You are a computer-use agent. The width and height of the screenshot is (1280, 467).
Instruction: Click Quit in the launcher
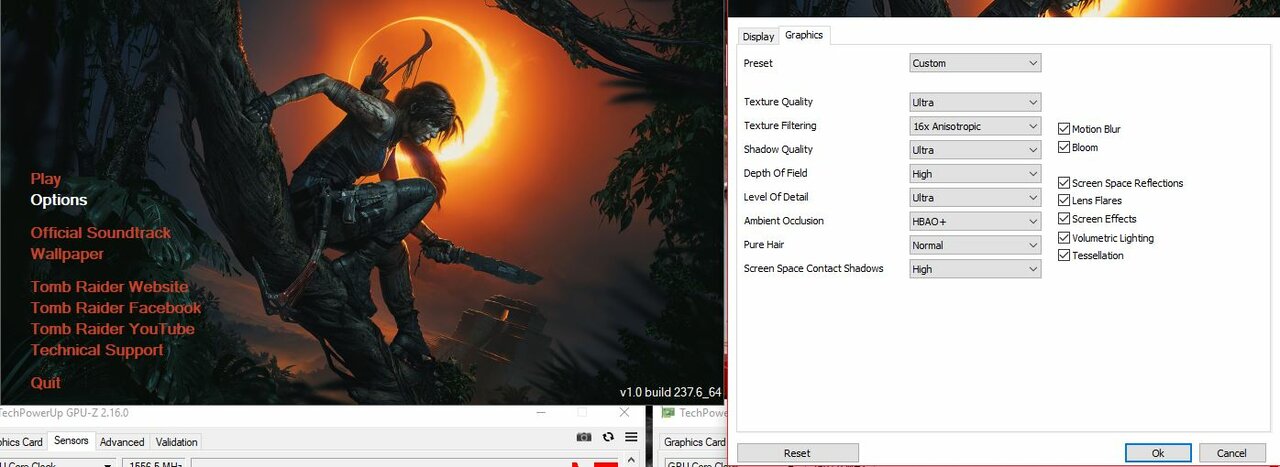pyautogui.click(x=46, y=383)
